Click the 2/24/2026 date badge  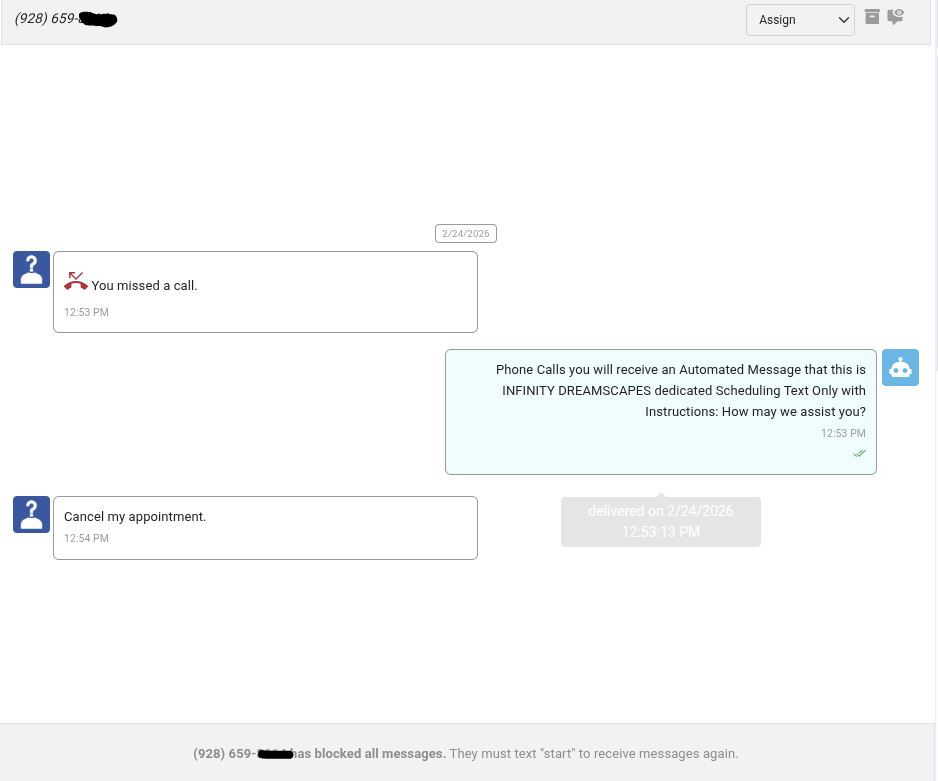coord(465,234)
